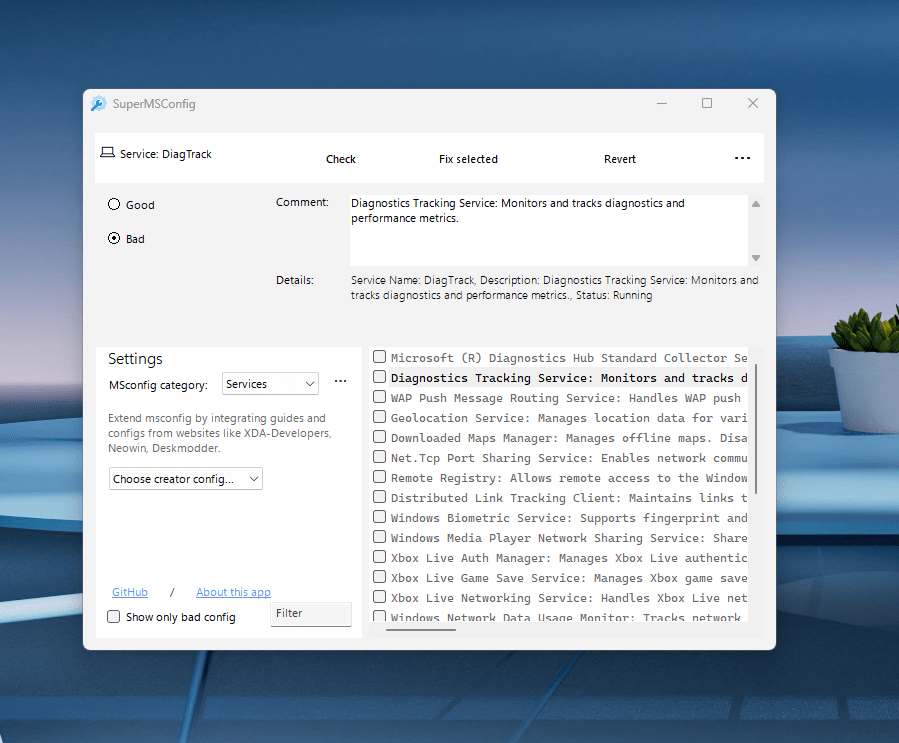
Task: Check Xbox Live Auth Manager checkbox
Action: coord(379,557)
